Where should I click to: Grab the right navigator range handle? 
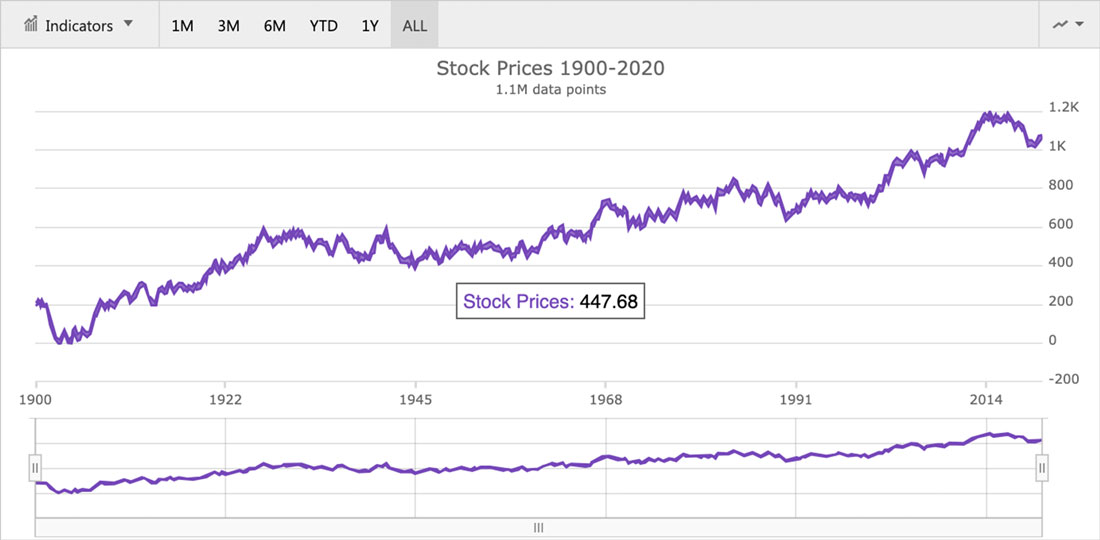1042,468
